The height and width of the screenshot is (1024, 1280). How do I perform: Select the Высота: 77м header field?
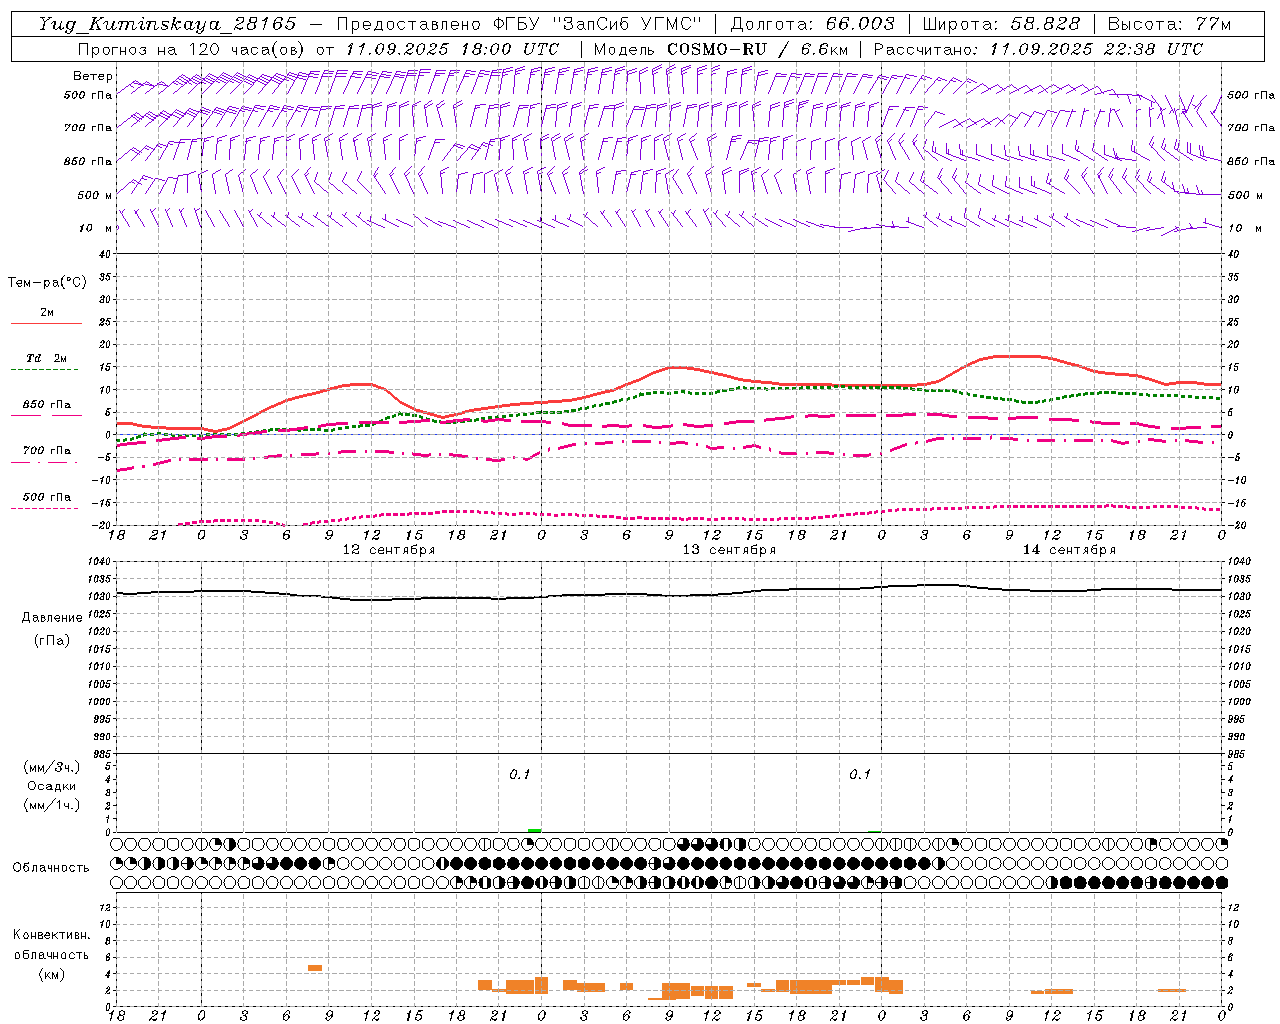click(x=1169, y=24)
